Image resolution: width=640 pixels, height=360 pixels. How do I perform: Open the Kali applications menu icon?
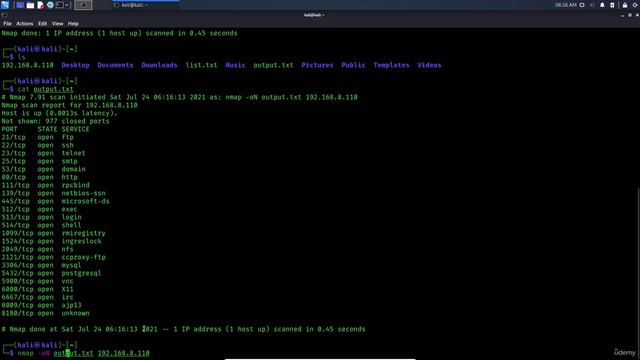tap(5, 5)
